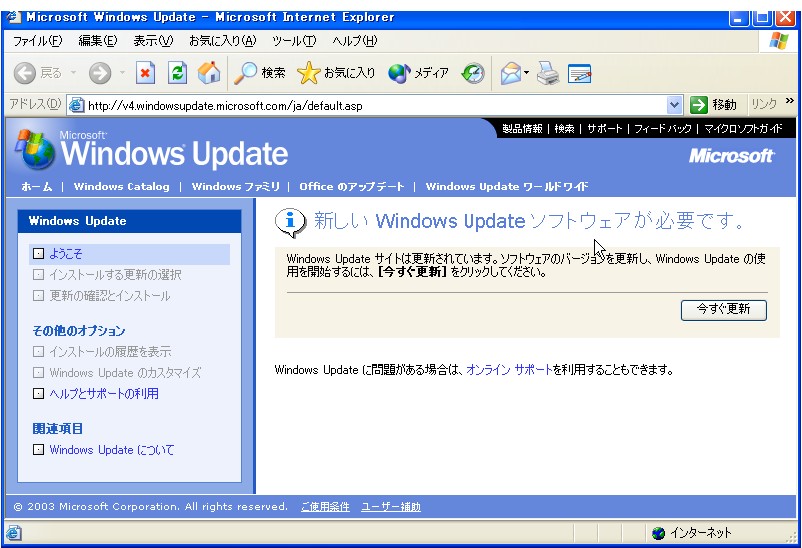Go to Home page house icon
This screenshot has width=802, height=548.
coord(209,73)
